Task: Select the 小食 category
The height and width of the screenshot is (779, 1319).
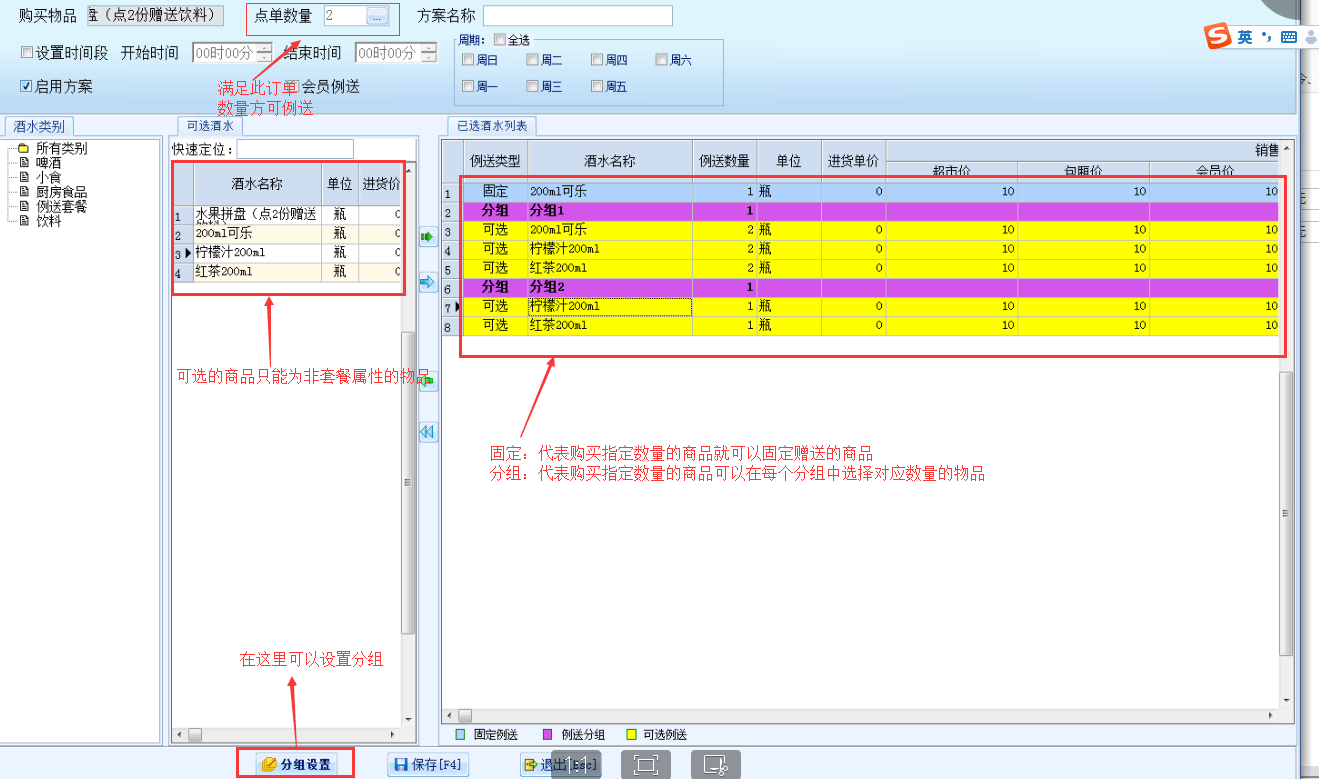Action: (x=49, y=177)
